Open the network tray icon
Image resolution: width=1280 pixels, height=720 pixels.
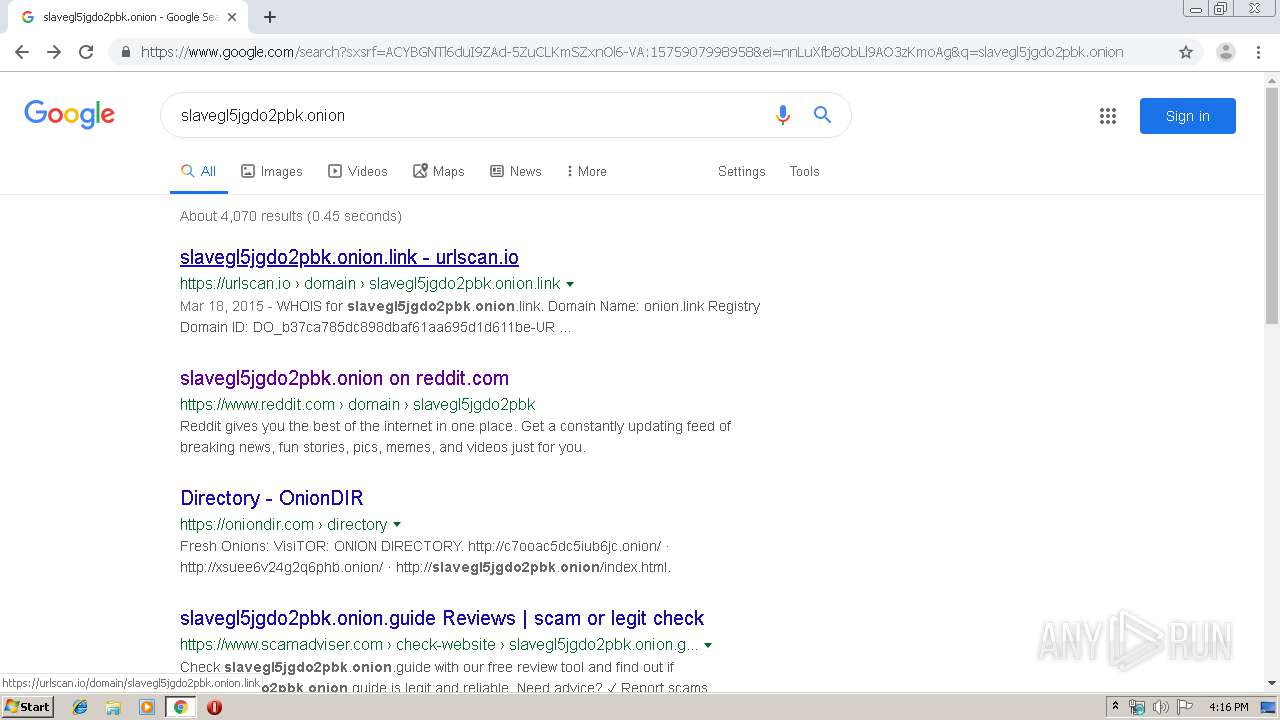pos(1137,707)
